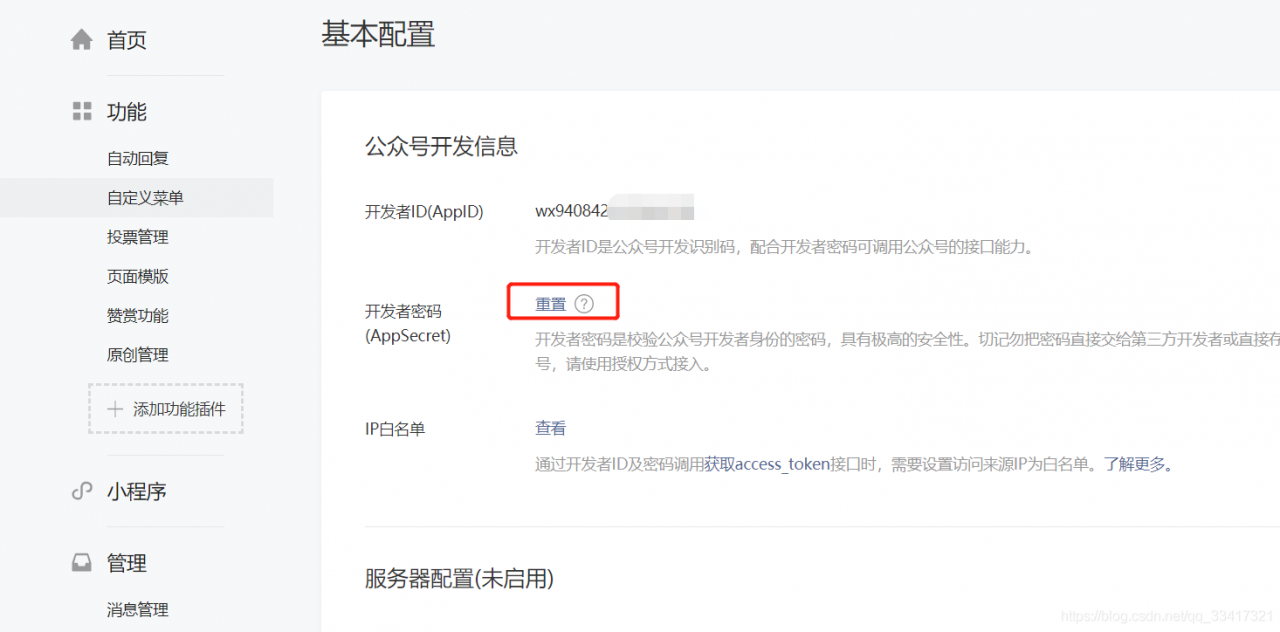
Task: Click 了解更多 link
Action: tap(1135, 464)
